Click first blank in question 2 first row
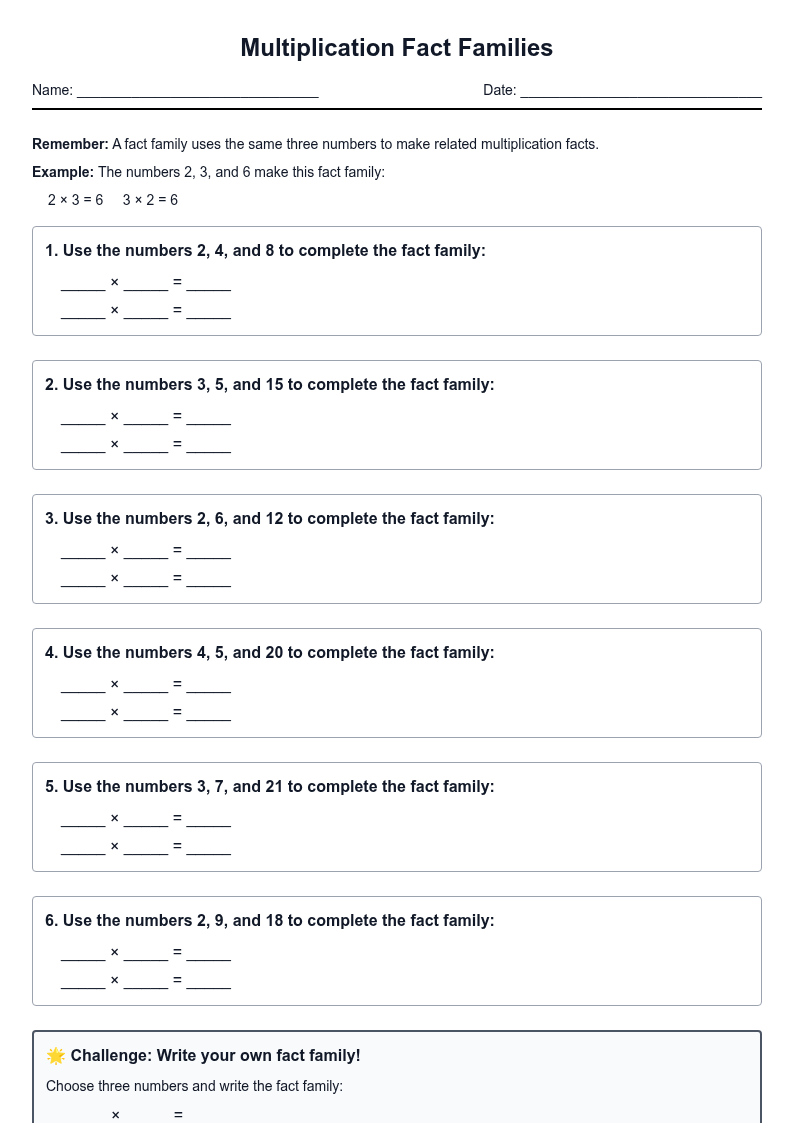The height and width of the screenshot is (1123, 794). click(83, 418)
